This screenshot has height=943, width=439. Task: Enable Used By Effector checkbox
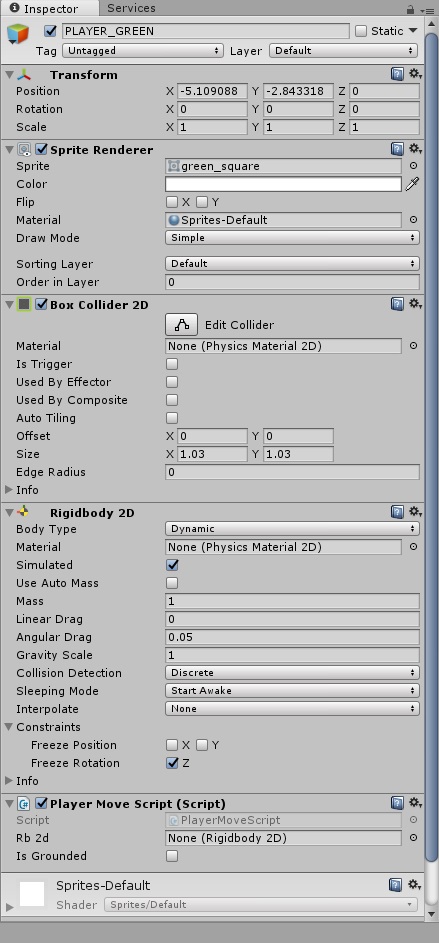(x=172, y=382)
